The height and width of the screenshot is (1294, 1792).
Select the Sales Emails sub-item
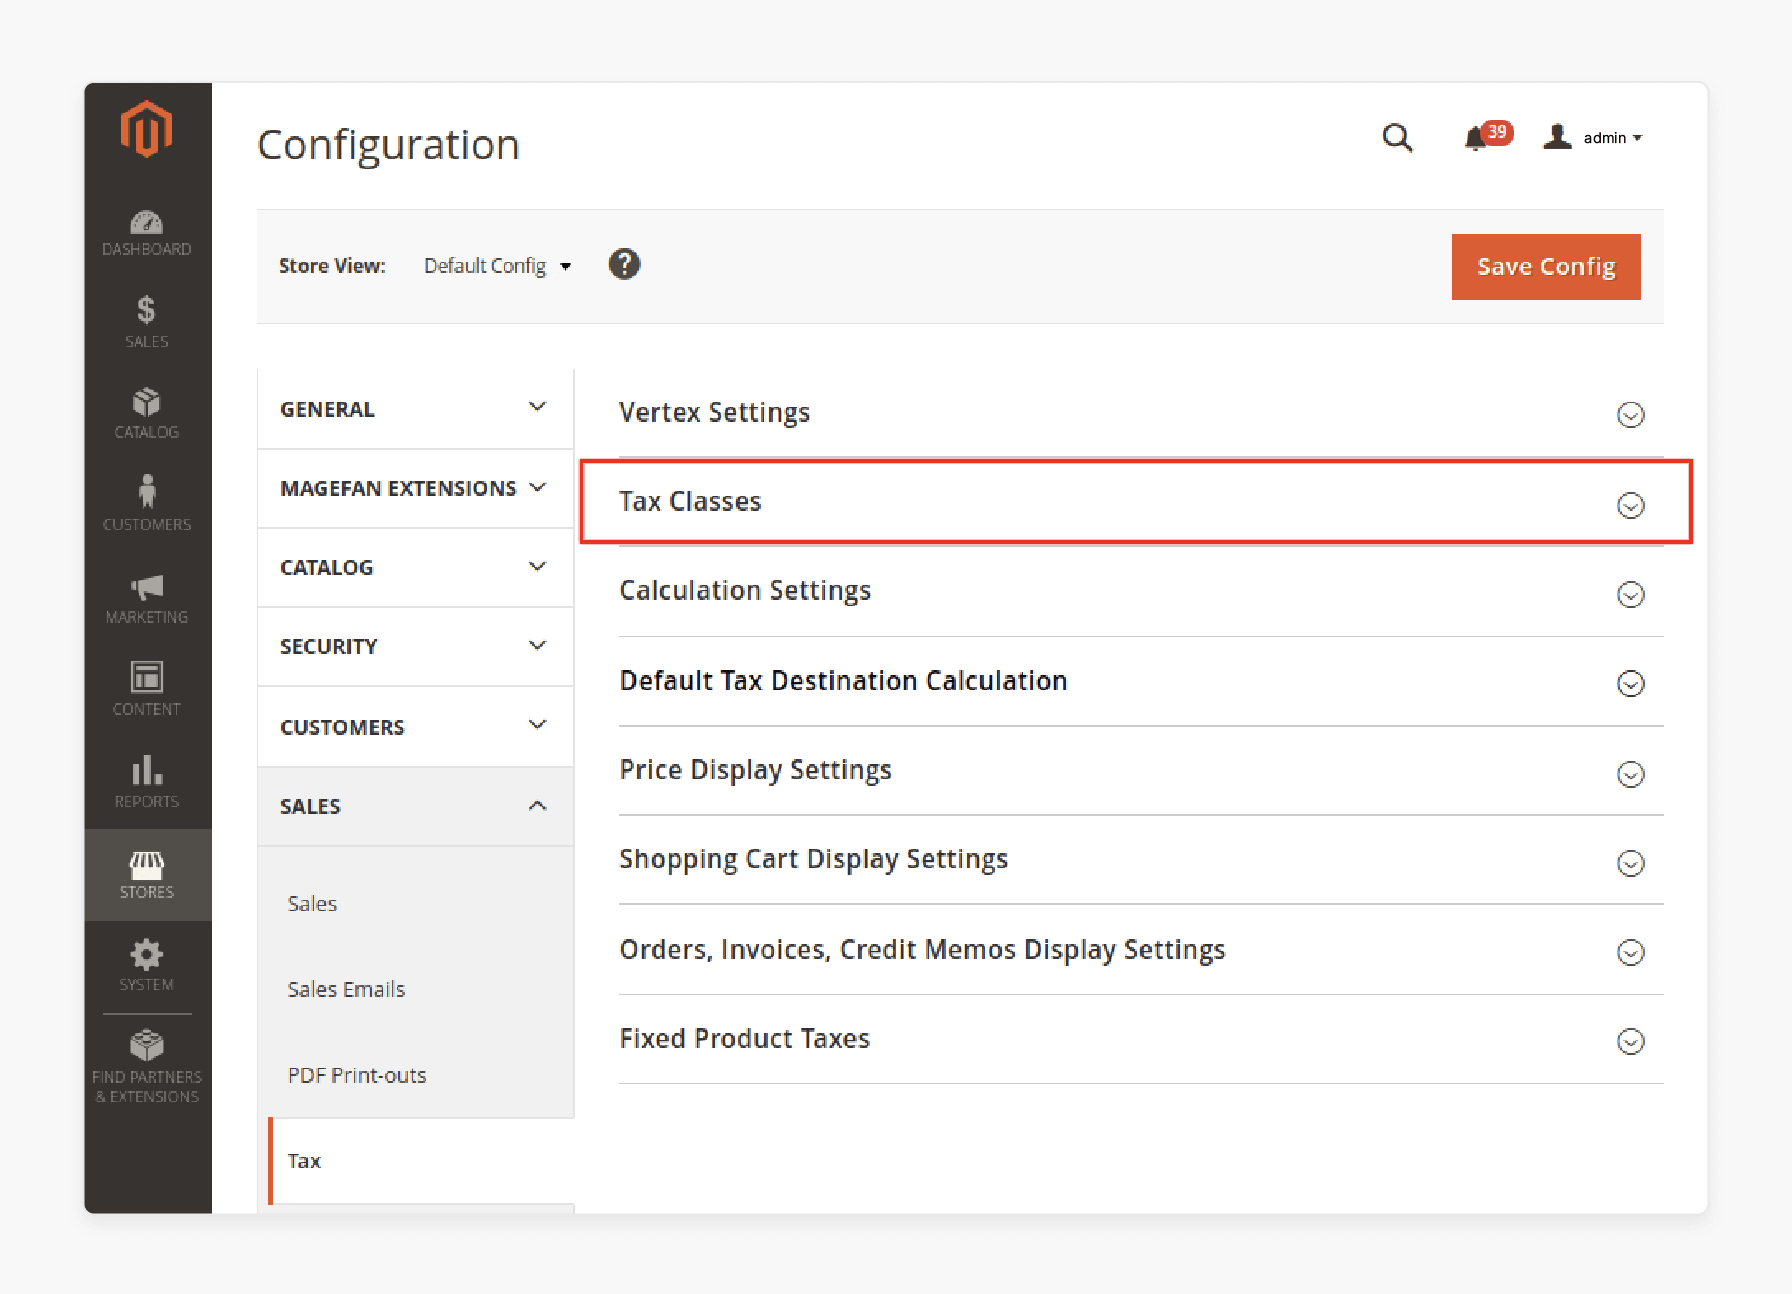(x=346, y=990)
